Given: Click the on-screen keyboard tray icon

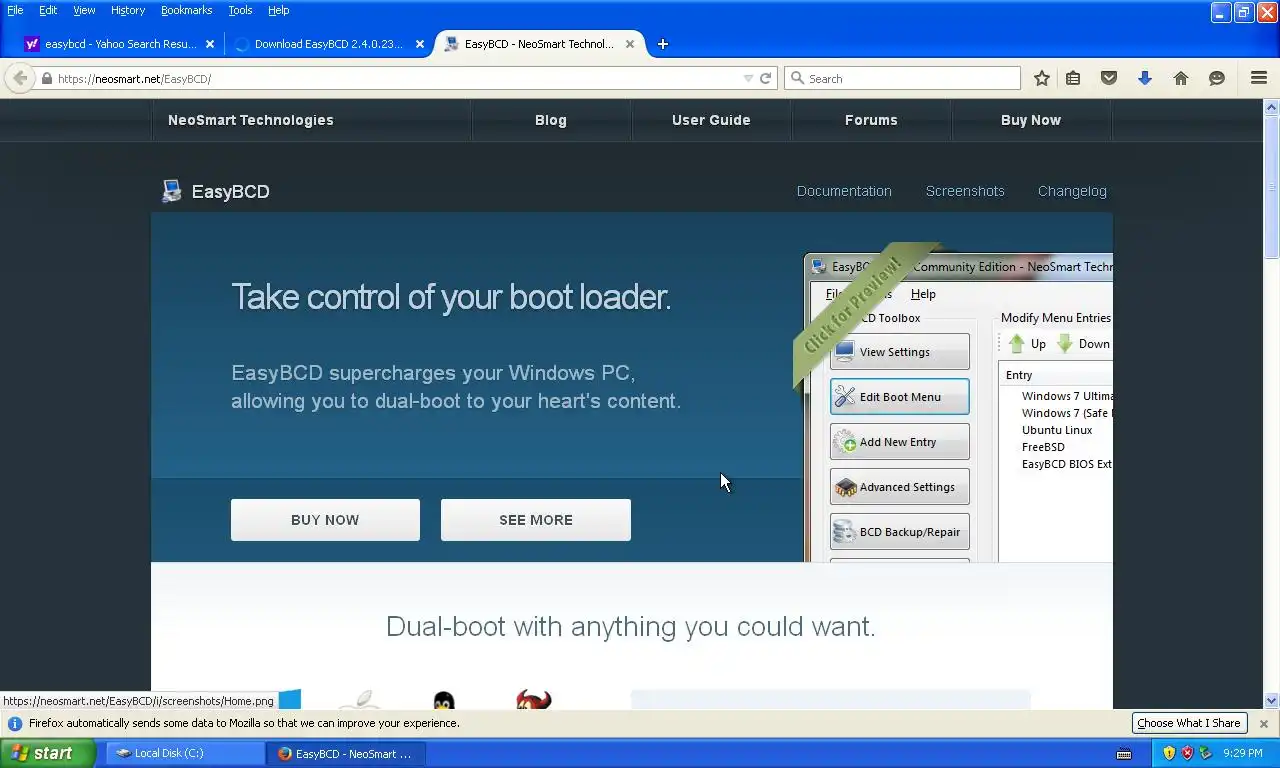Looking at the screenshot, I should click(x=1124, y=753).
